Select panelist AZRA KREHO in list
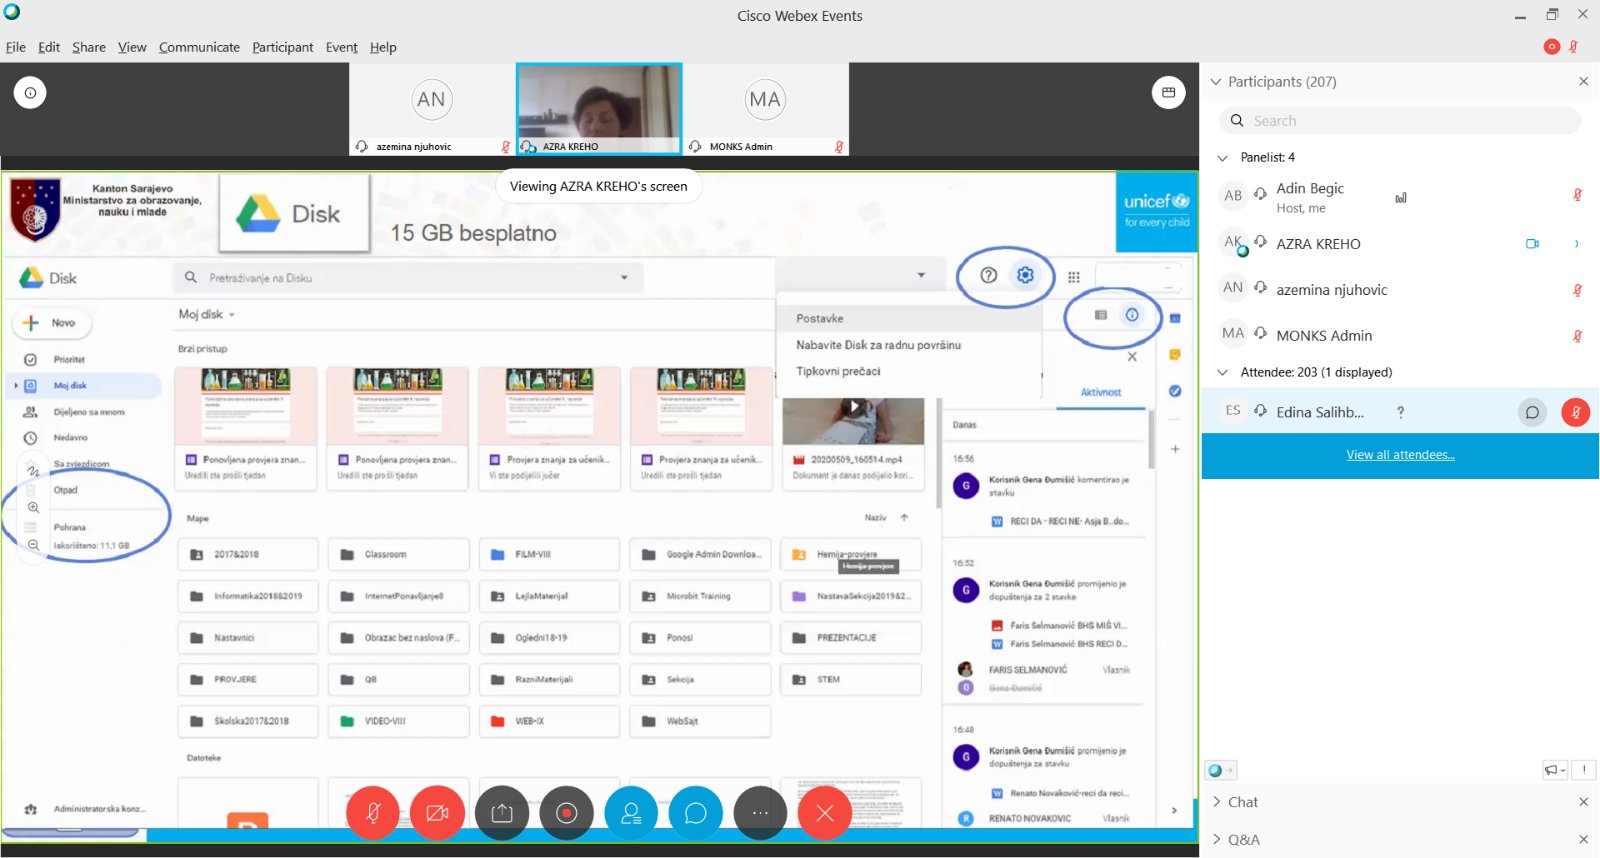Image resolution: width=1600 pixels, height=858 pixels. (x=1318, y=244)
